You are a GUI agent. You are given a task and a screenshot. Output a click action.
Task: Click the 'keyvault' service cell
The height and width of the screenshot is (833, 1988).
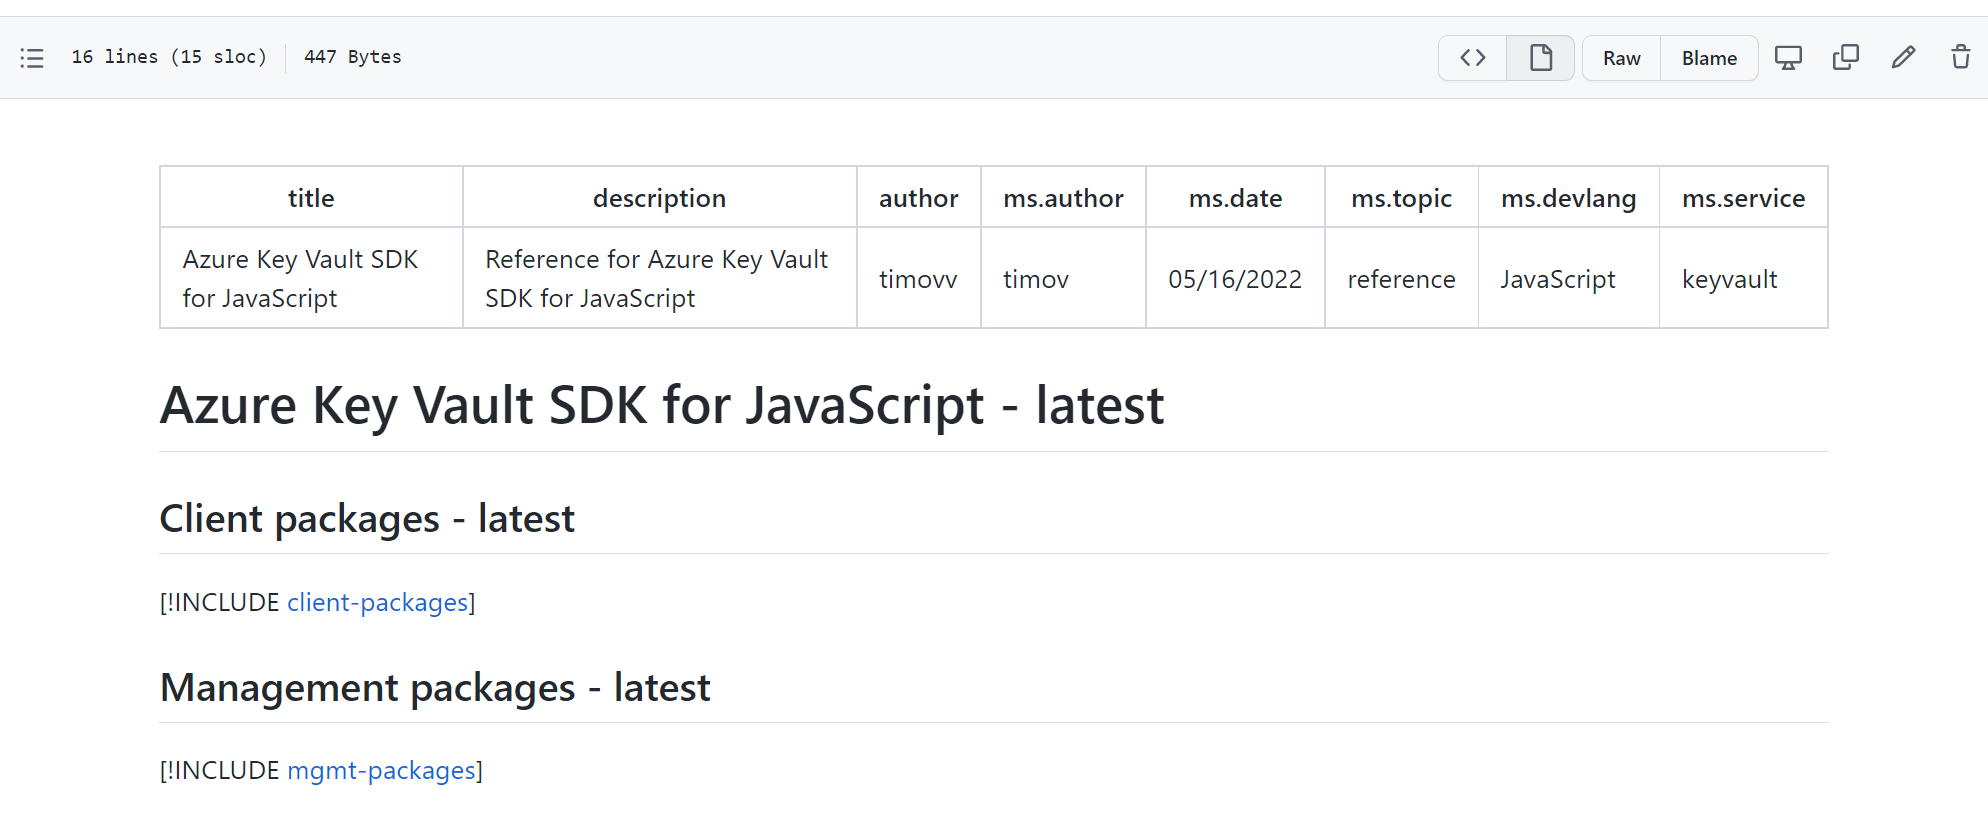(1743, 279)
